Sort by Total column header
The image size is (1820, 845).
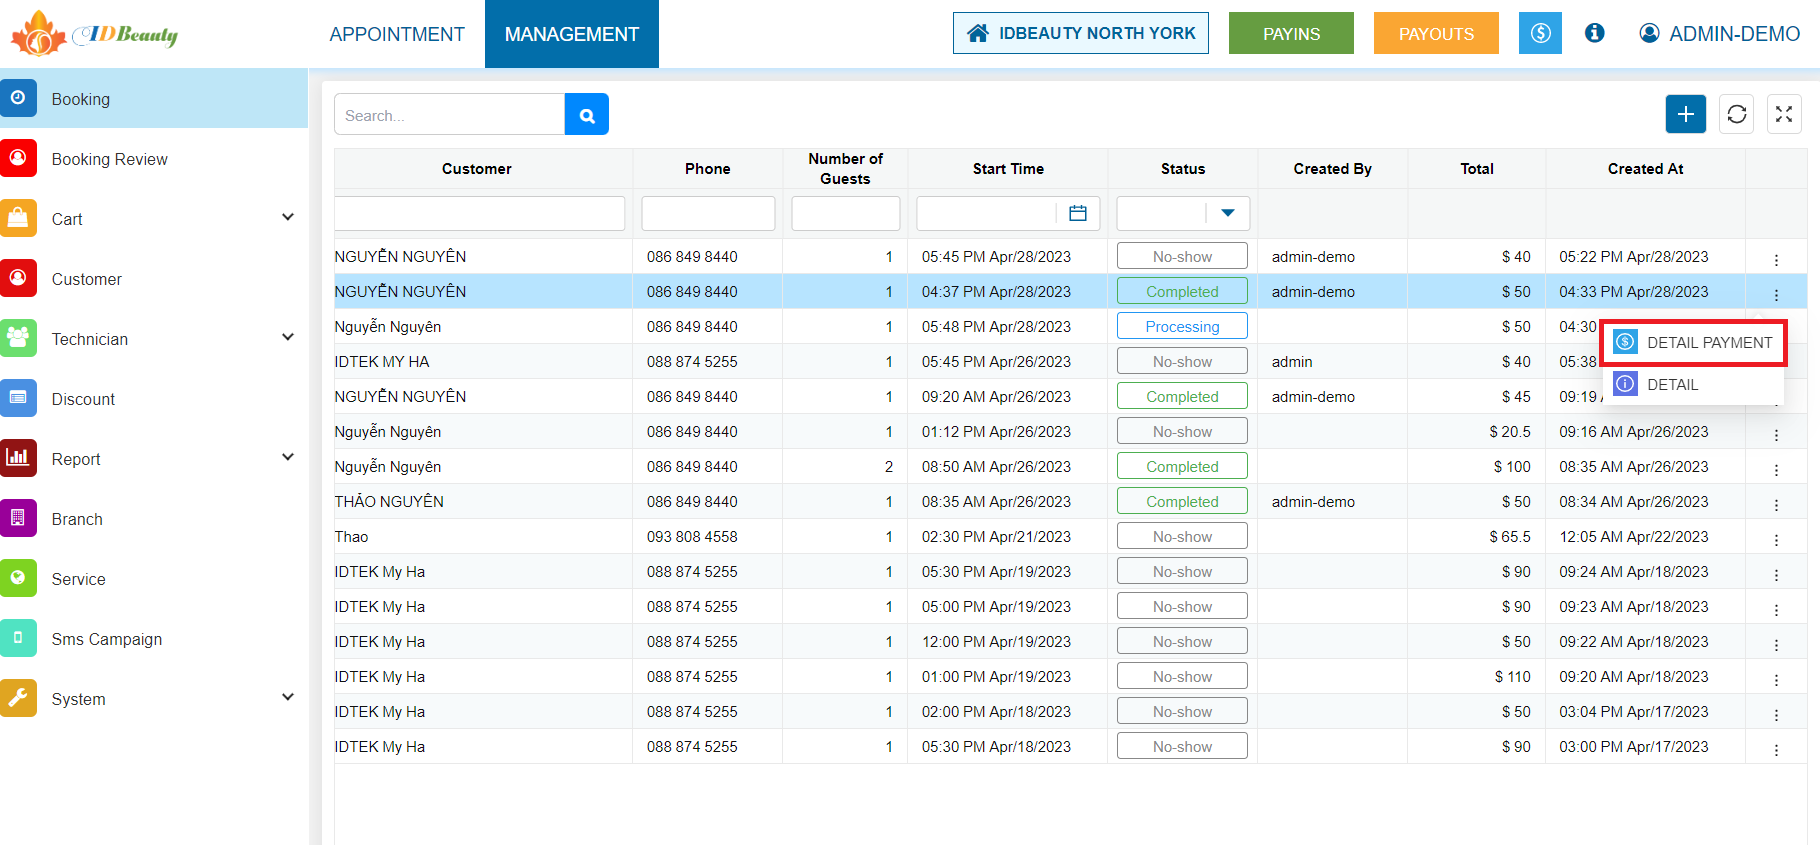pos(1477,168)
